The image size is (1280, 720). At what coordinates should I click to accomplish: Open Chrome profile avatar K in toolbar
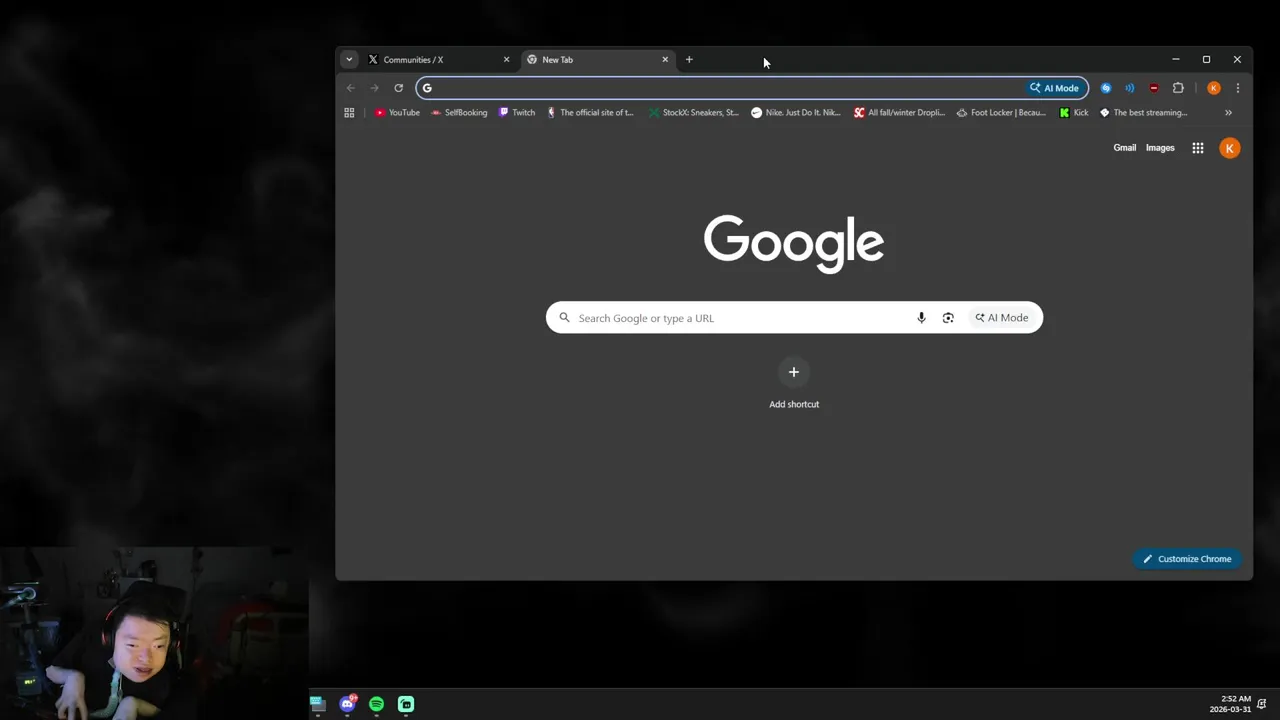click(1214, 88)
